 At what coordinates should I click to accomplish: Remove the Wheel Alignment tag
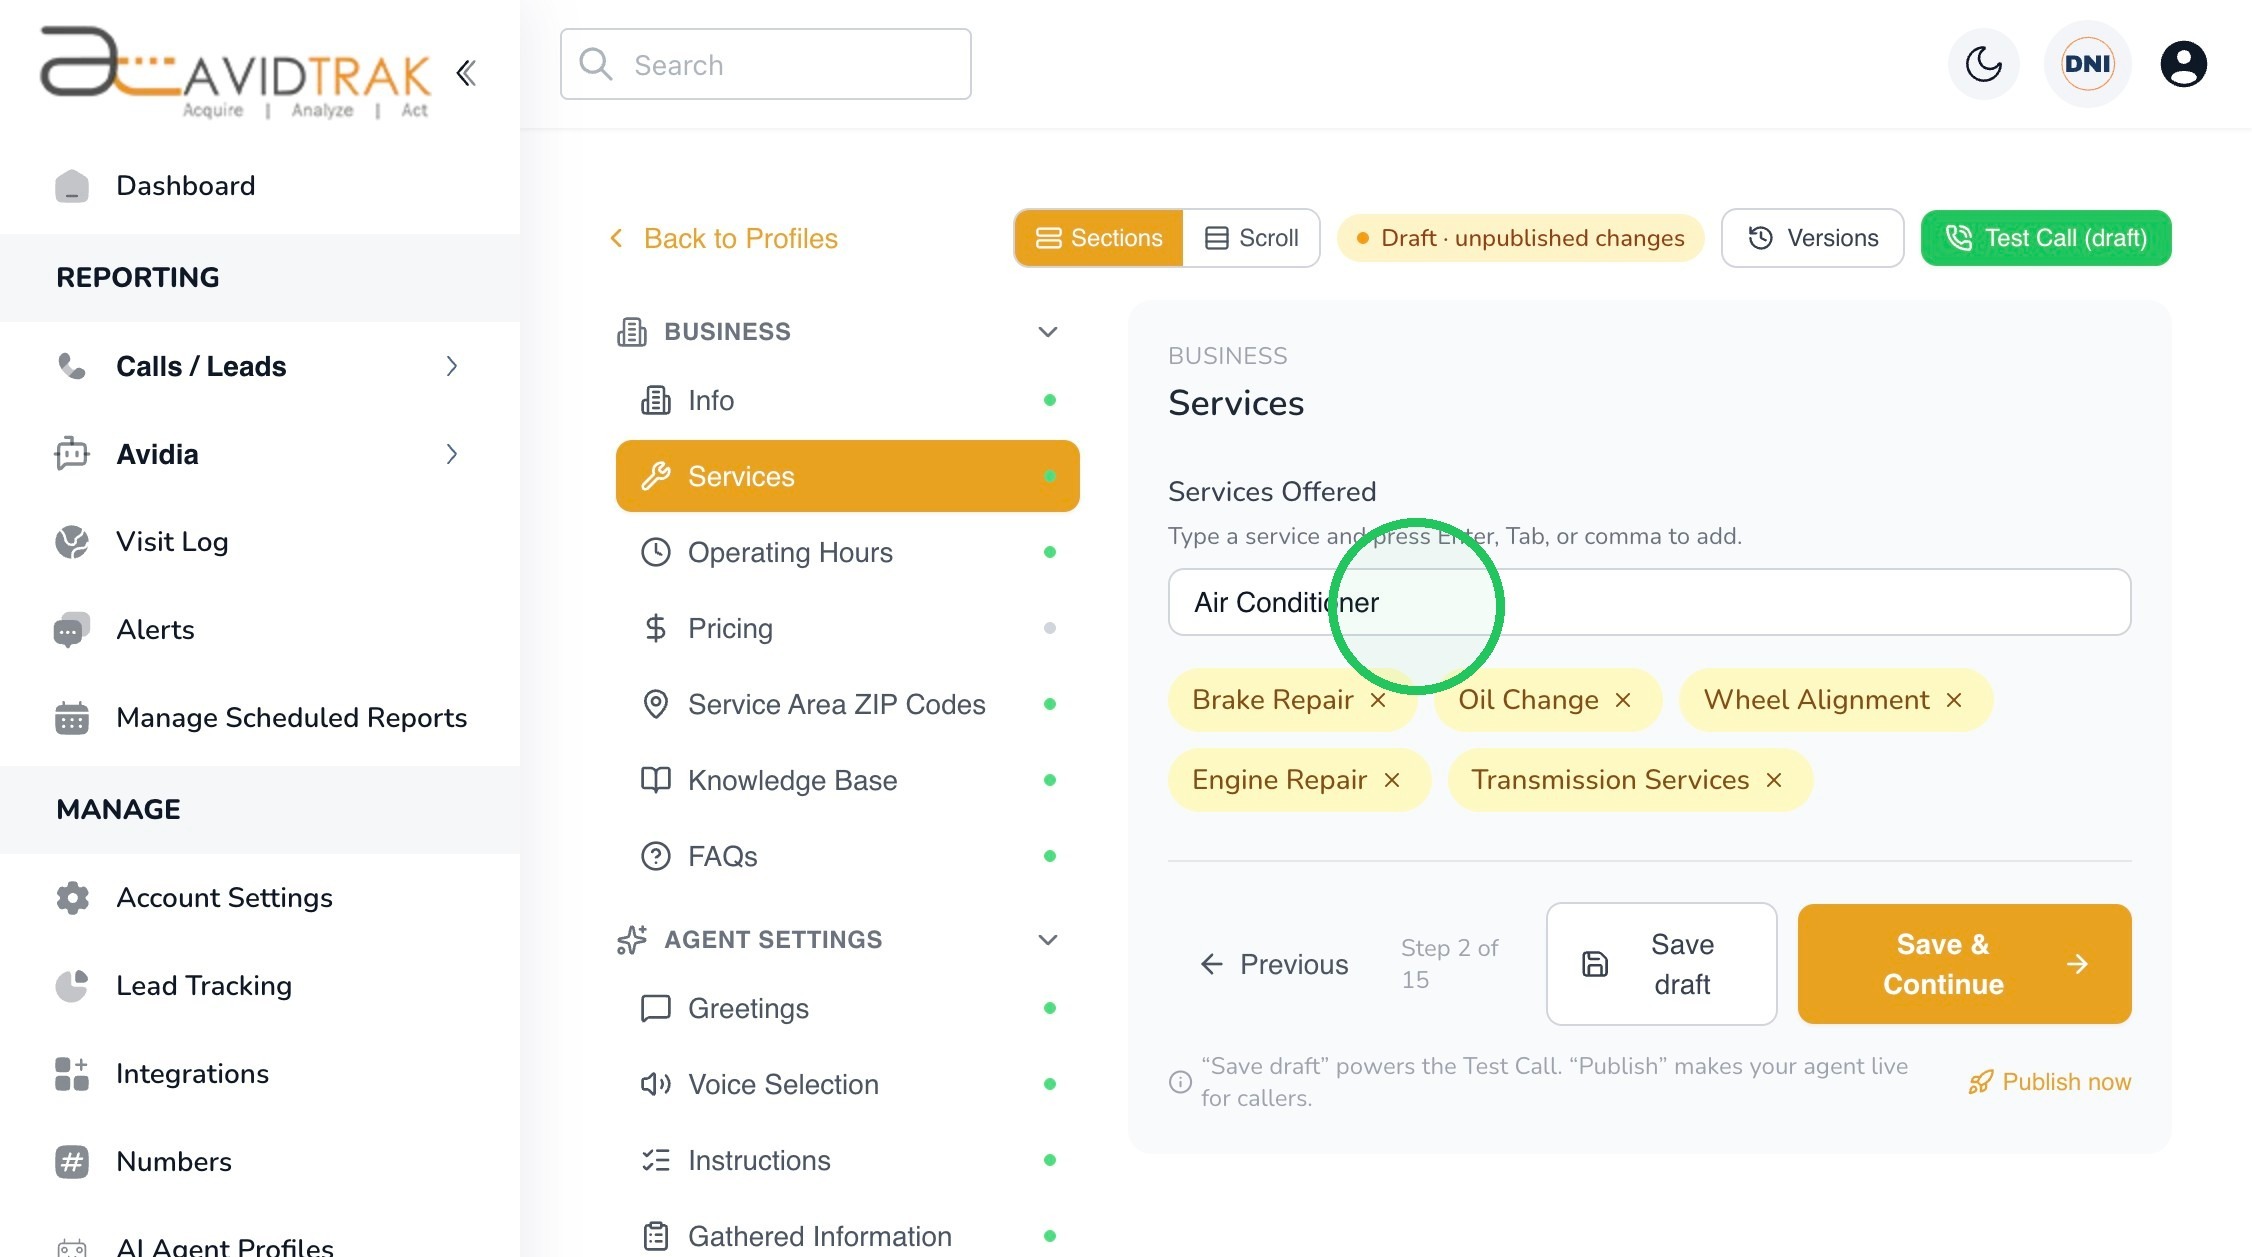[x=1954, y=700]
